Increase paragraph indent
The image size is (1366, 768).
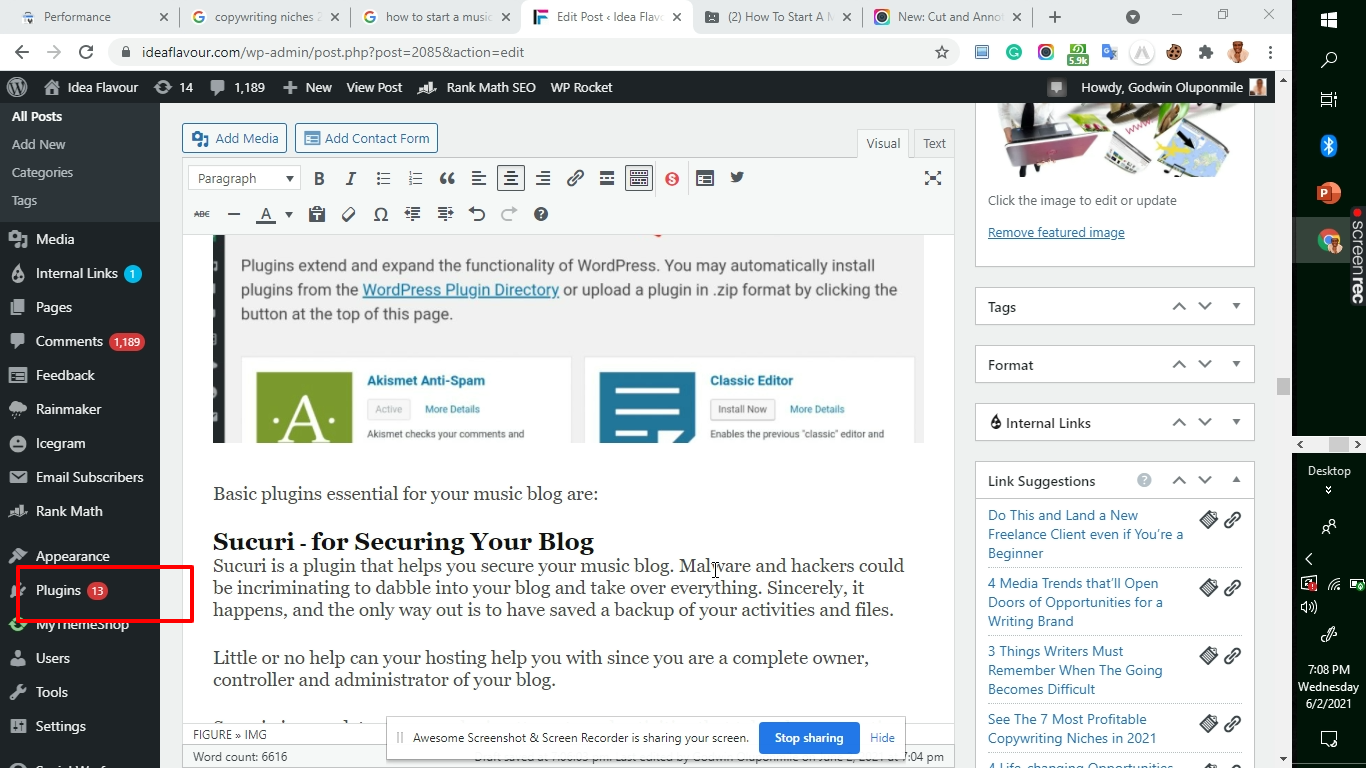pos(445,214)
